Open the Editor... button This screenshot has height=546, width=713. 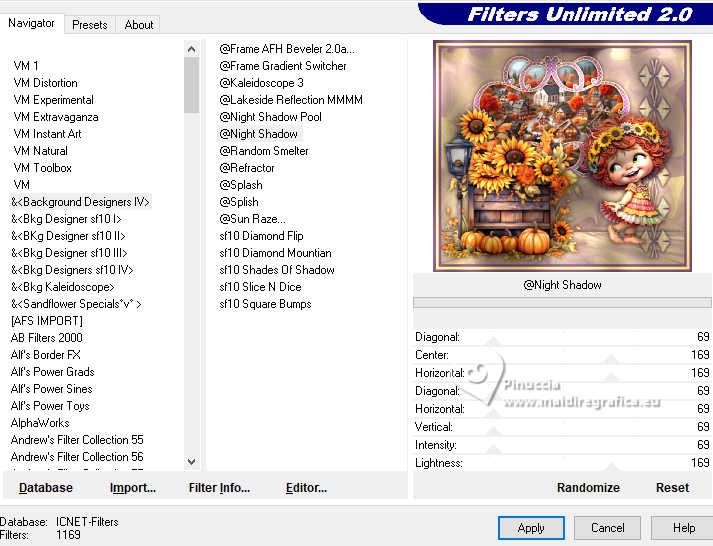point(306,488)
